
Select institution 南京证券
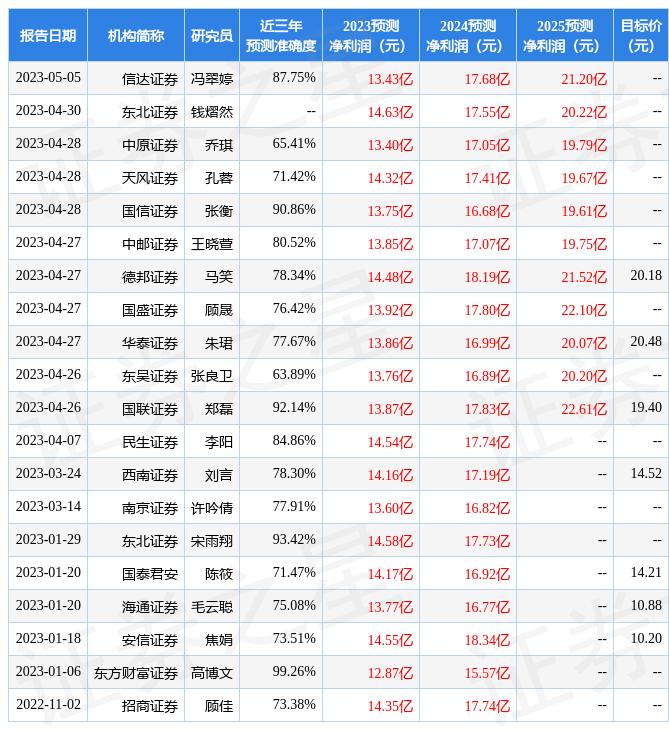150,508
